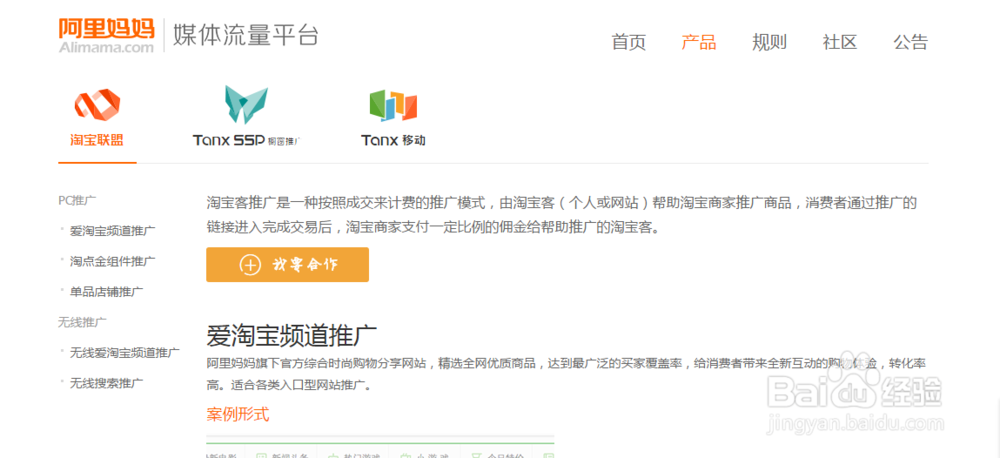Click the PC推广 sidebar heading
The image size is (1000, 458).
77,200
